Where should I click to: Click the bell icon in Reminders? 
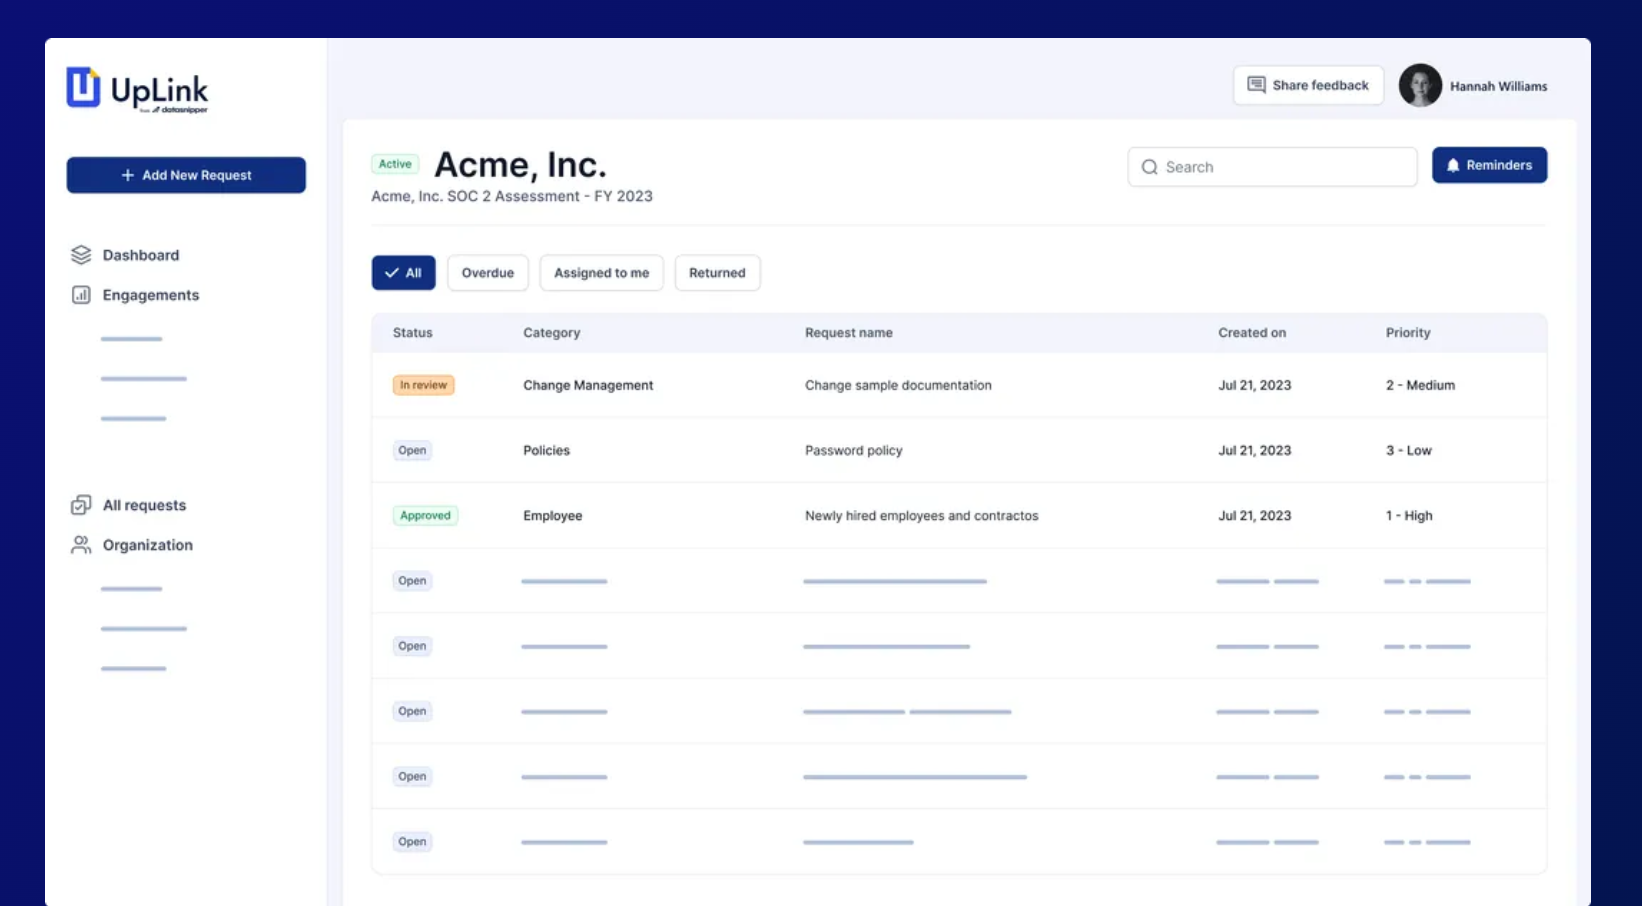click(1453, 165)
